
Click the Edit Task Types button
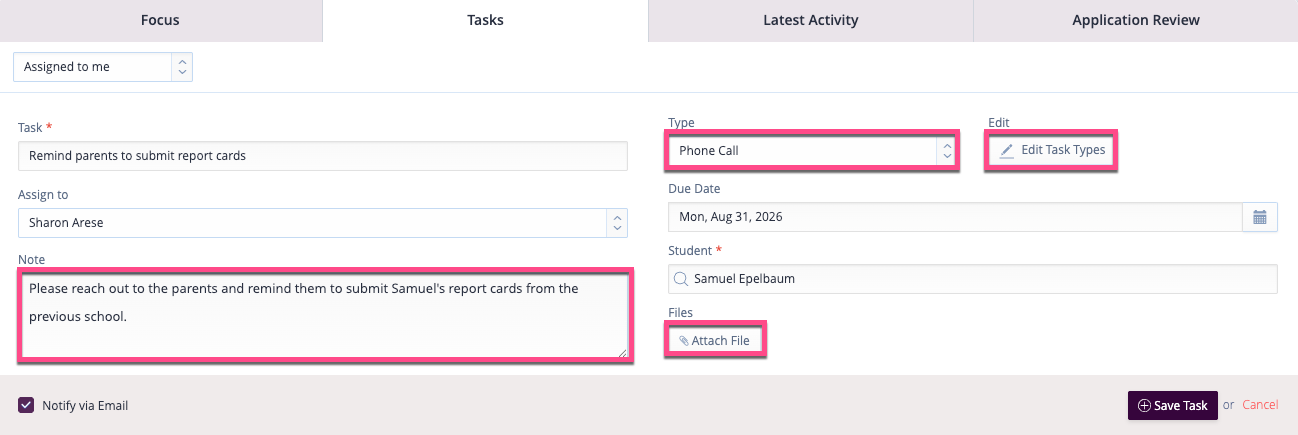1052,150
